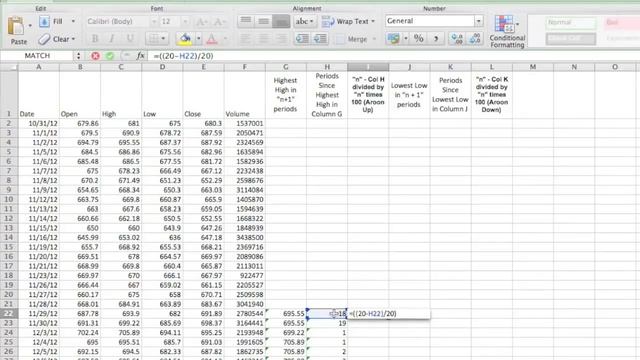Open Conditional Formatting
This screenshot has width=640, height=360.
tap(507, 31)
